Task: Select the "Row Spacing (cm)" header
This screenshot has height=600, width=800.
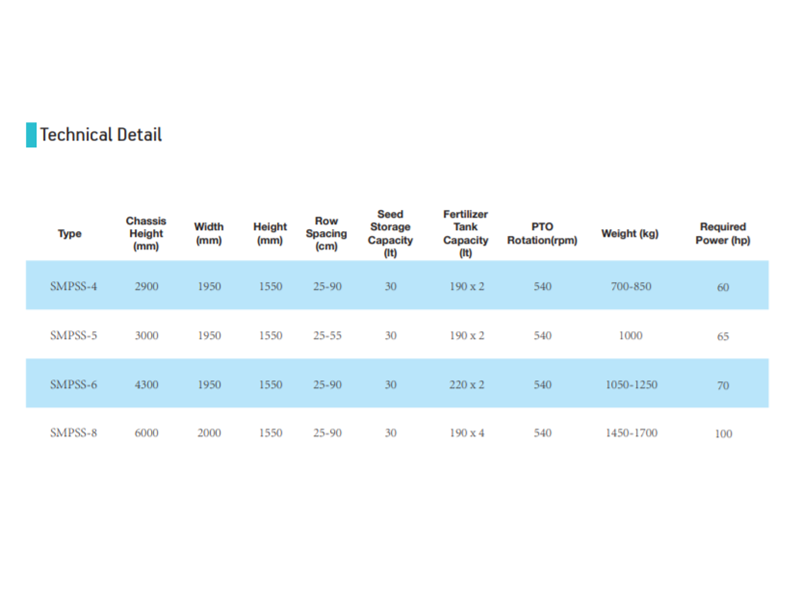Action: [326, 234]
